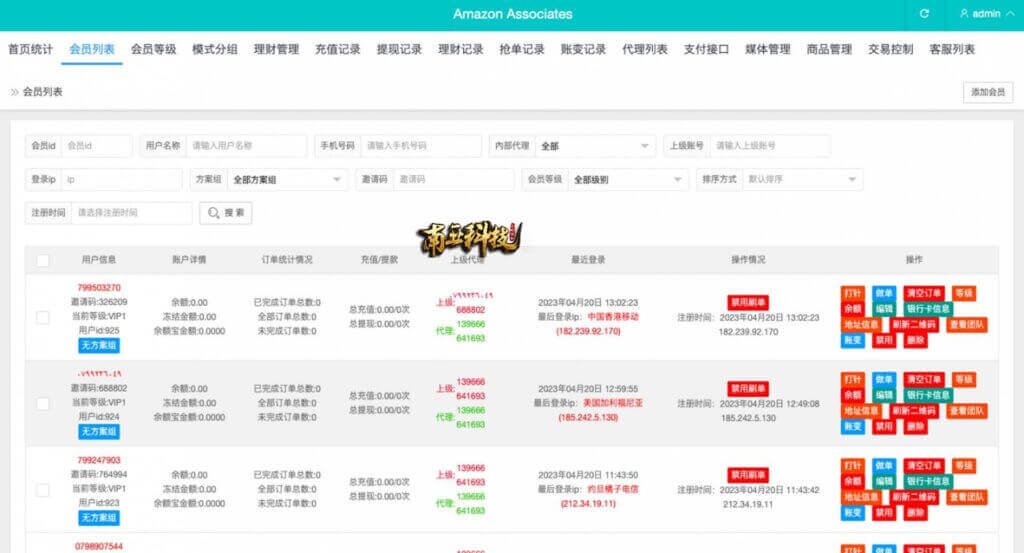Viewport: 1024px width, 553px height.
Task: Click 无方案组 tag under user 799503270
Action: coord(99,346)
